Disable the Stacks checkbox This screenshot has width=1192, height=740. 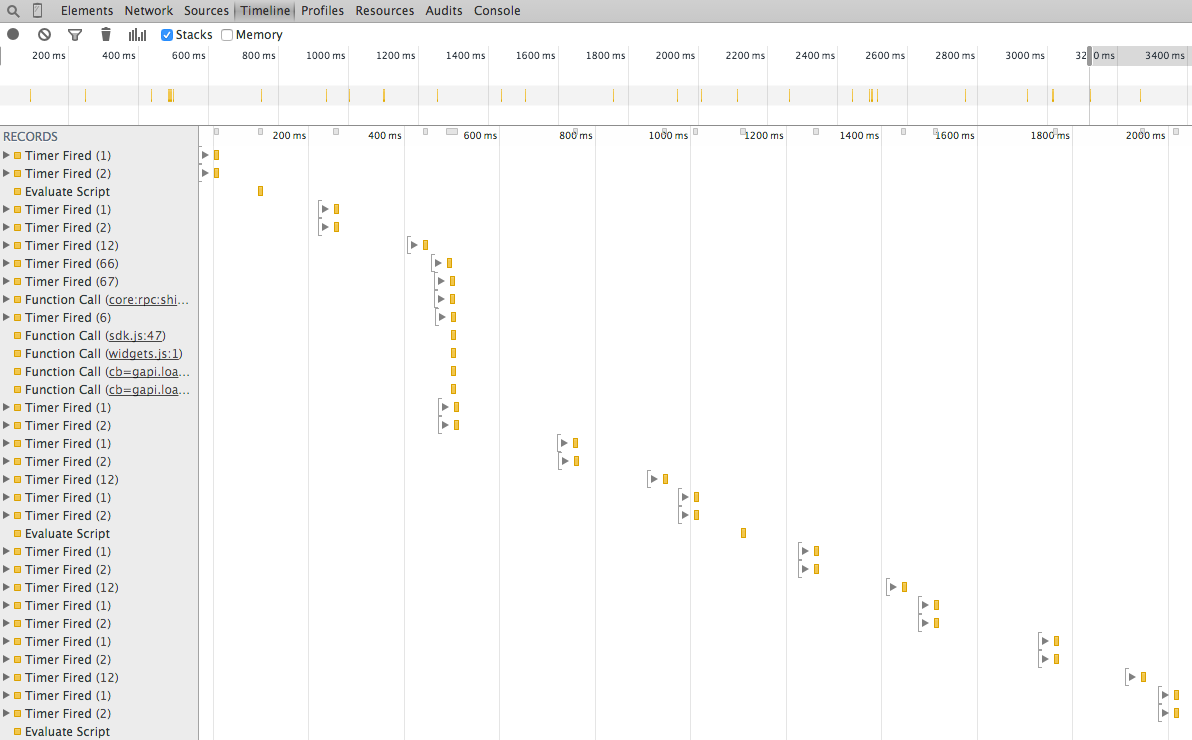pyautogui.click(x=168, y=35)
